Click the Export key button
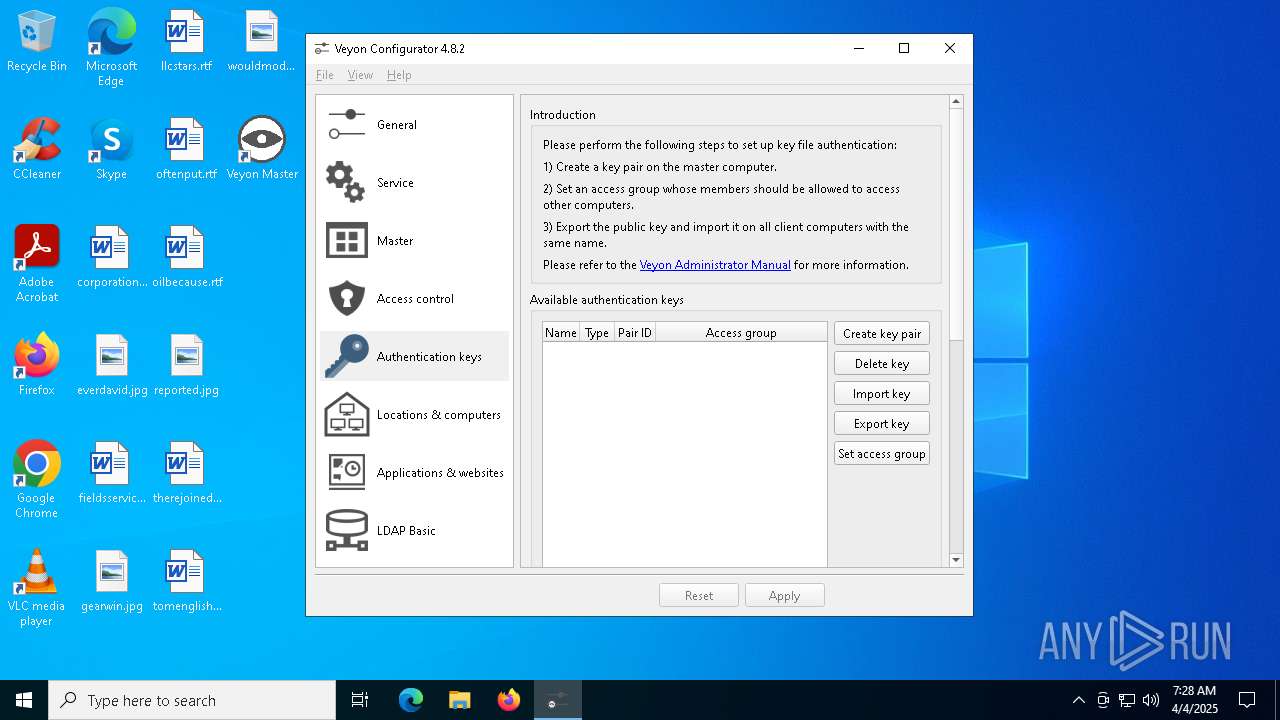 882,423
